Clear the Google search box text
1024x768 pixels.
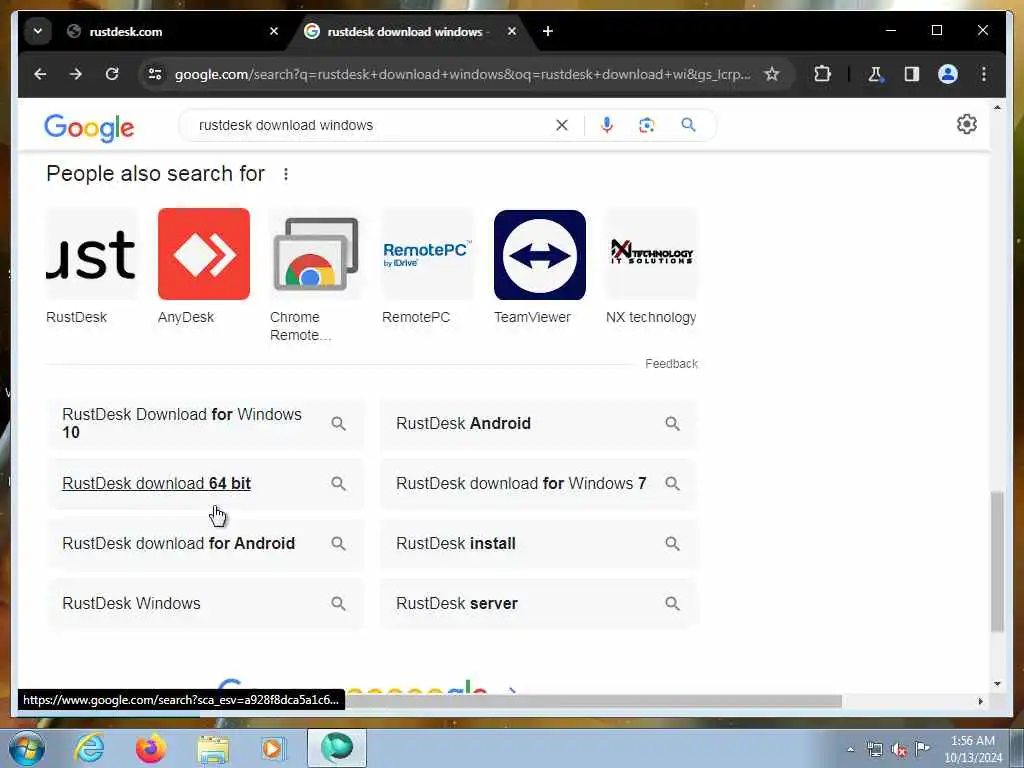[562, 125]
